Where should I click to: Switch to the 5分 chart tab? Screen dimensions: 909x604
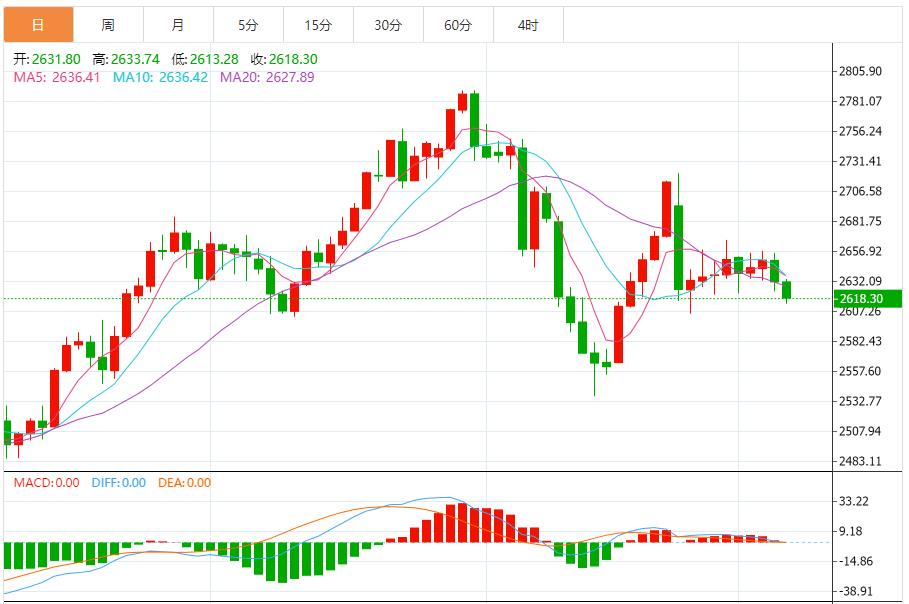point(248,25)
